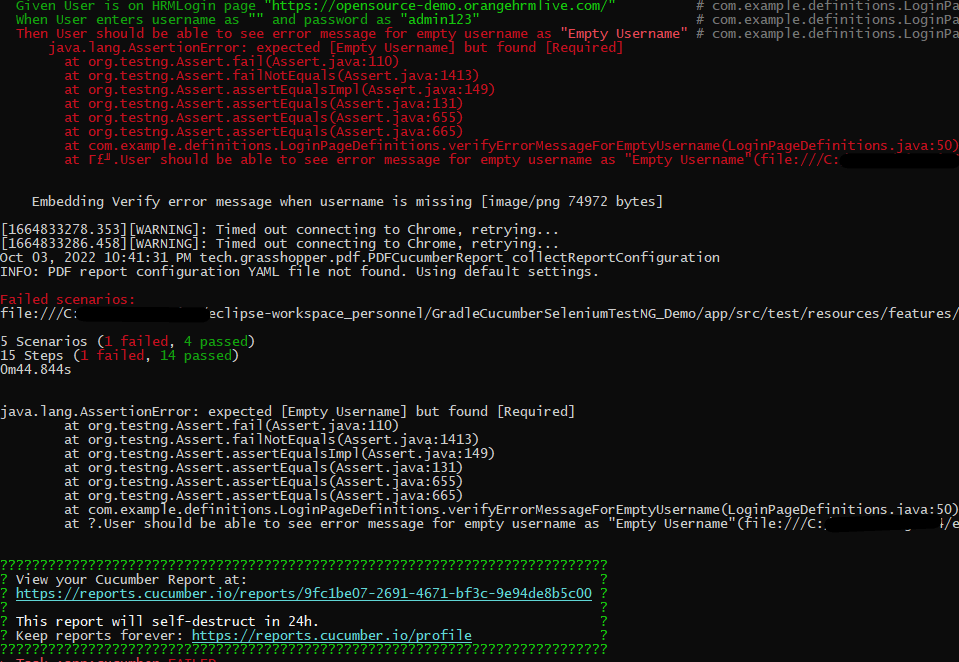This screenshot has width=959, height=662.
Task: Open the reports.cucumber.io/profile link
Action: click(x=331, y=635)
